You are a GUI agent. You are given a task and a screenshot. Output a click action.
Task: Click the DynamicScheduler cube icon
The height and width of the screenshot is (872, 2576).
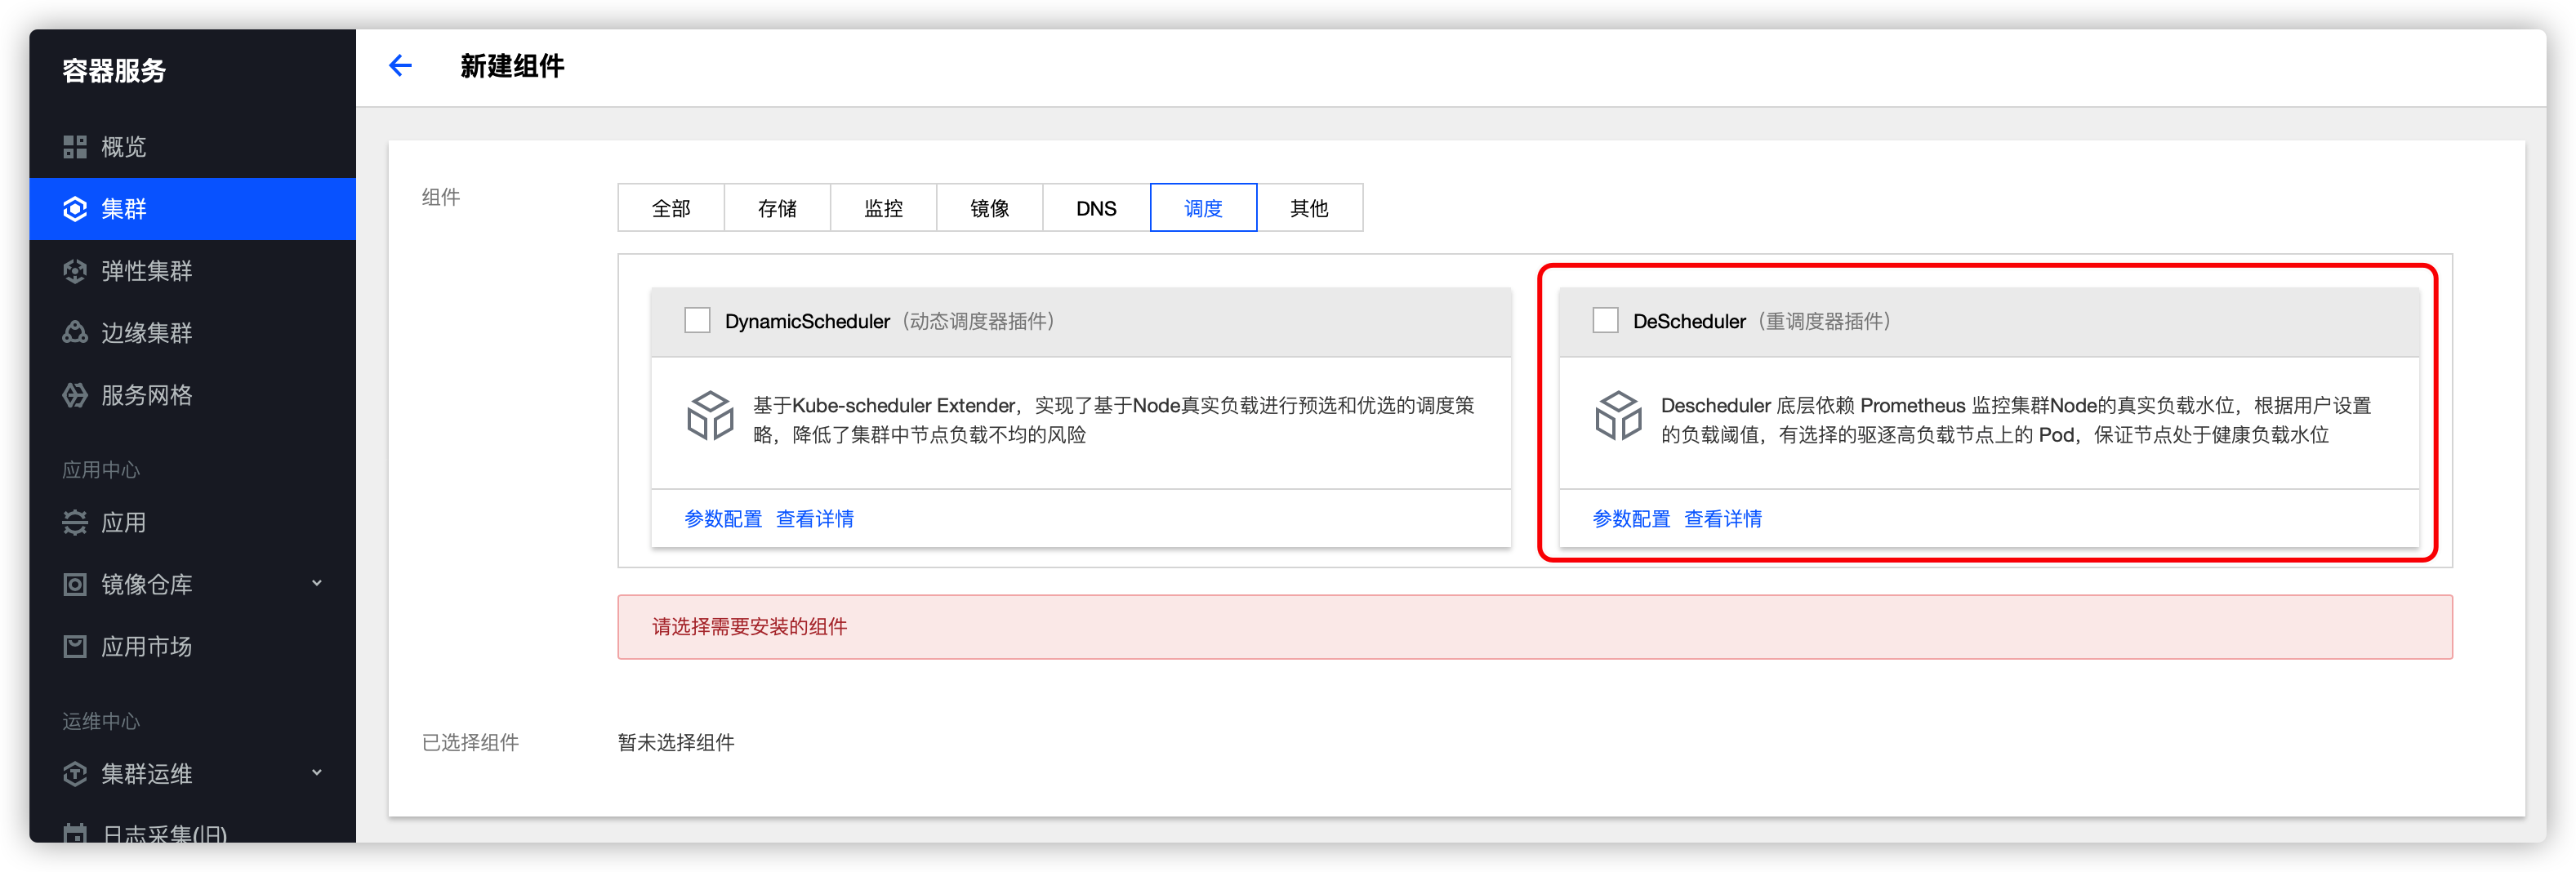[x=711, y=415]
